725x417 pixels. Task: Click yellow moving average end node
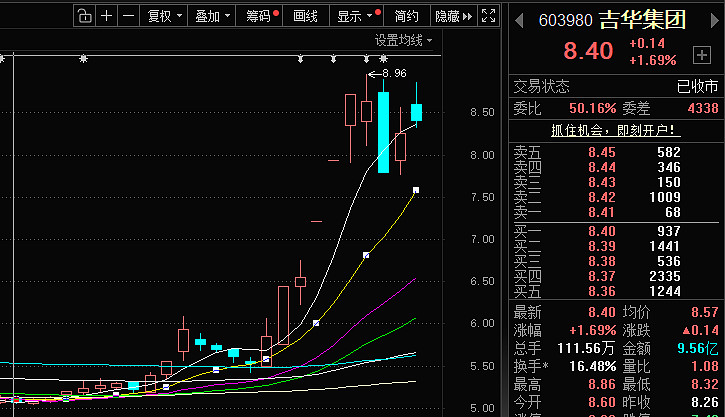click(416, 190)
